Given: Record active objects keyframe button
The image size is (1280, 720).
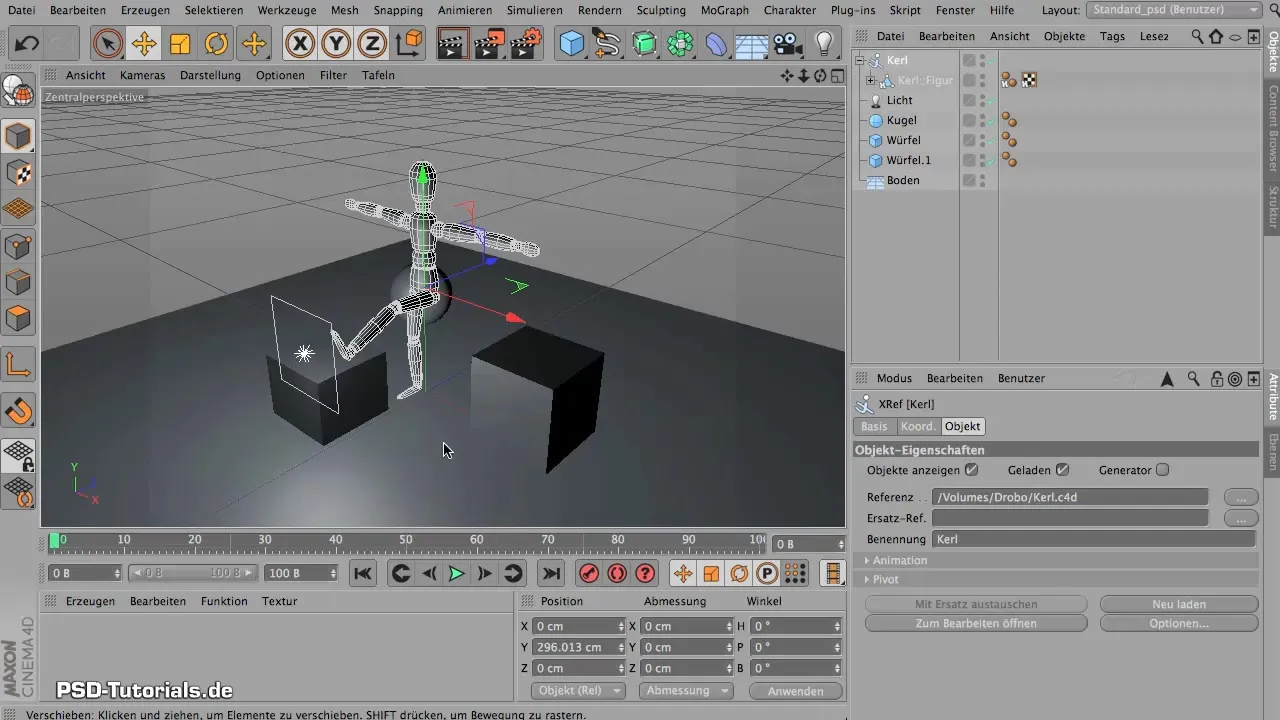Looking at the screenshot, I should (589, 573).
